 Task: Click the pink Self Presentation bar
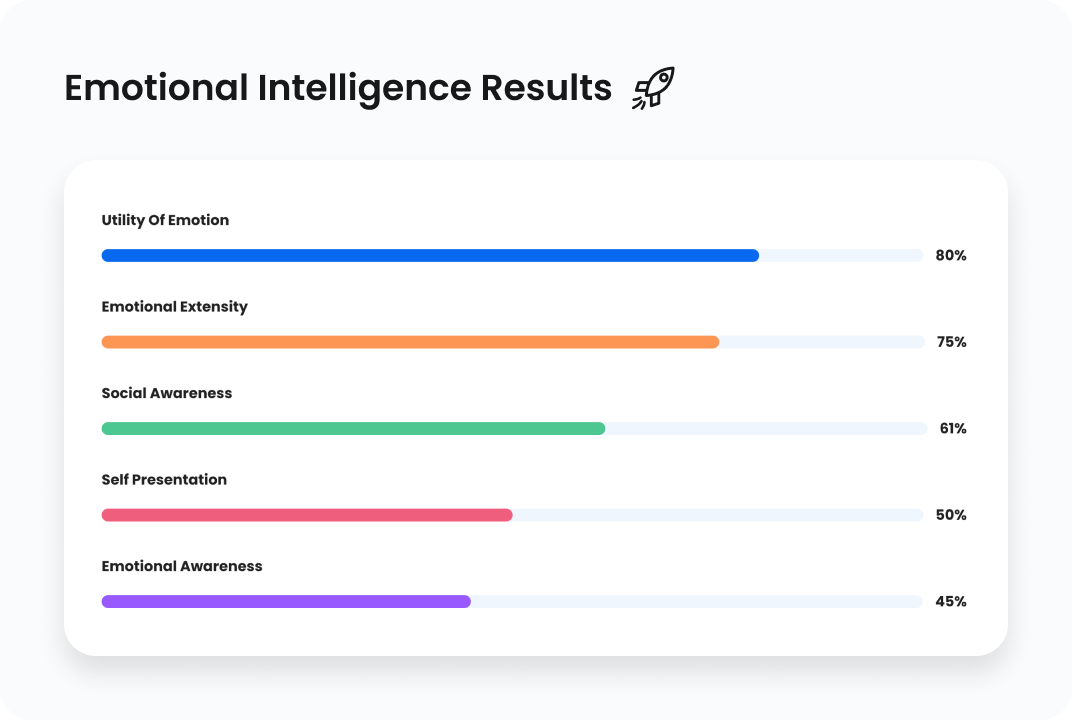[307, 515]
